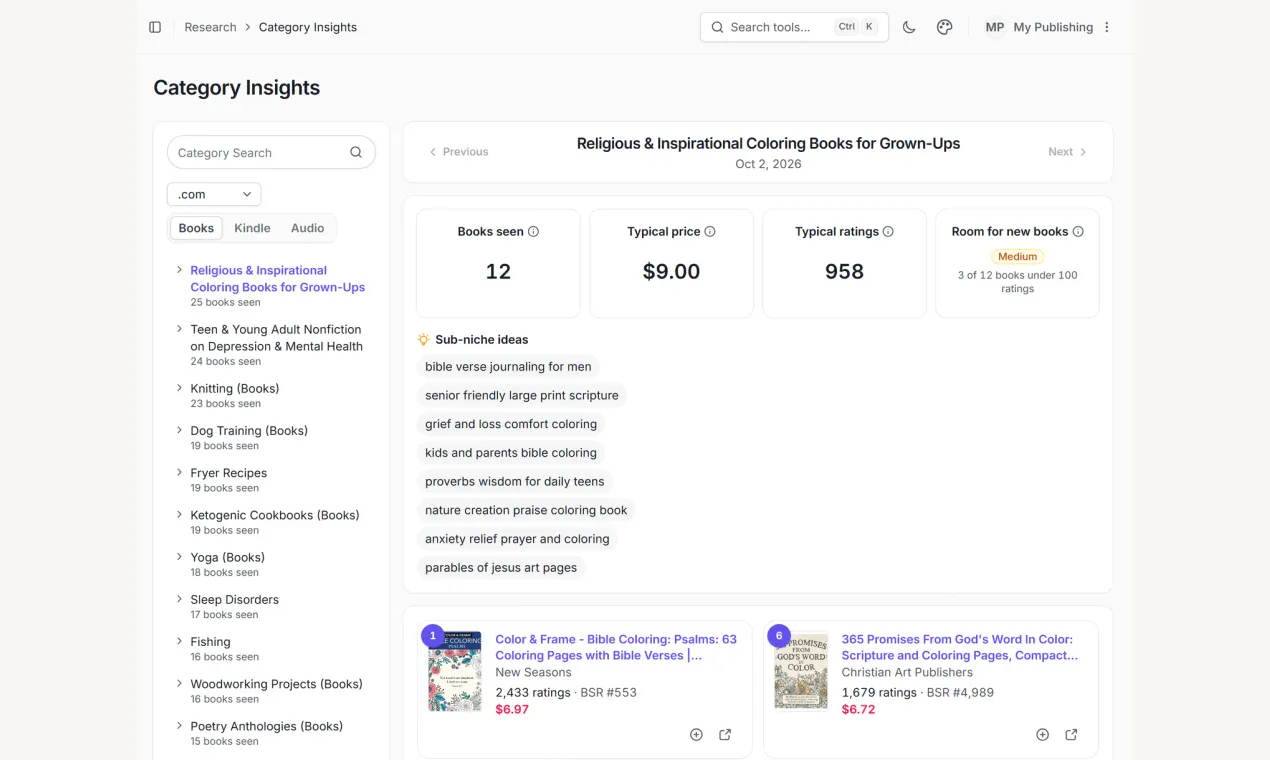The height and width of the screenshot is (760, 1270).
Task: Expand Religious & Inspirational Coloring Books category
Action: click(179, 270)
